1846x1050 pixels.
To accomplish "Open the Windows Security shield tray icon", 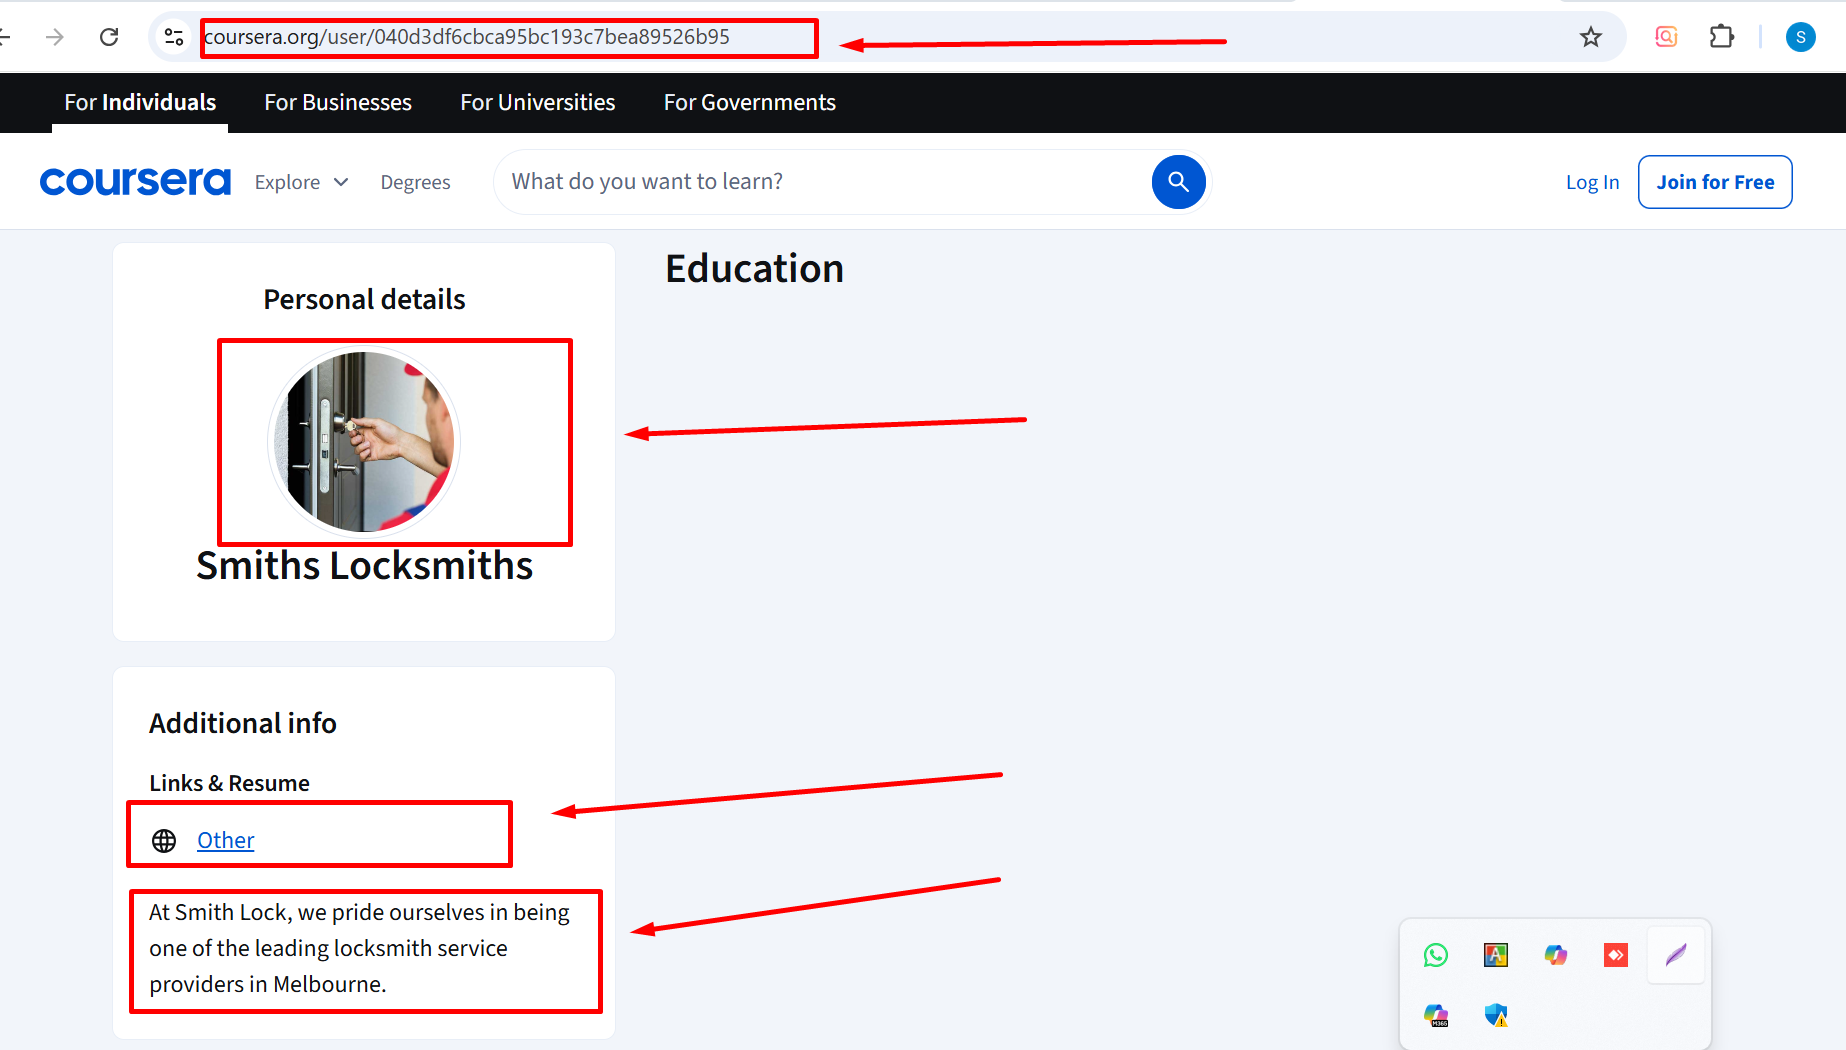I will click(1496, 1015).
